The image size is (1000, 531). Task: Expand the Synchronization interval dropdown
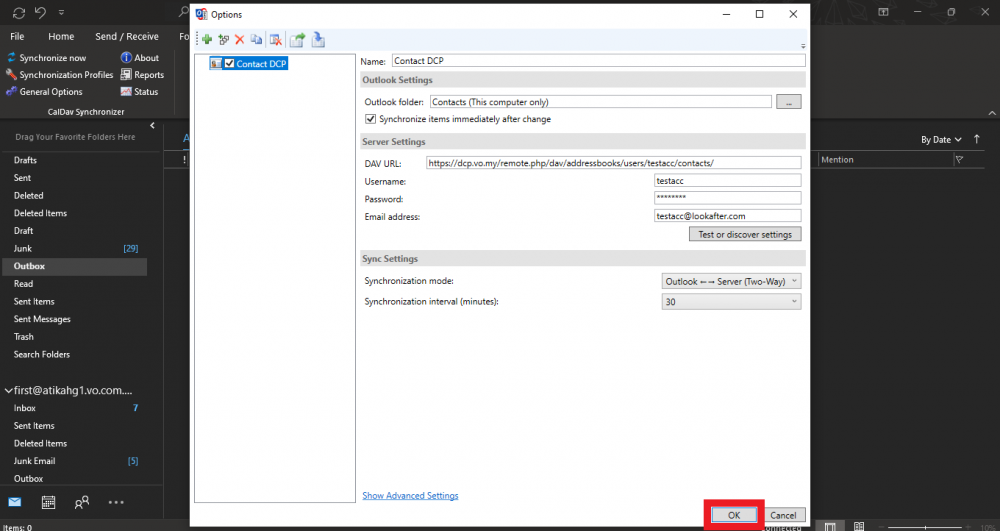[x=731, y=301]
